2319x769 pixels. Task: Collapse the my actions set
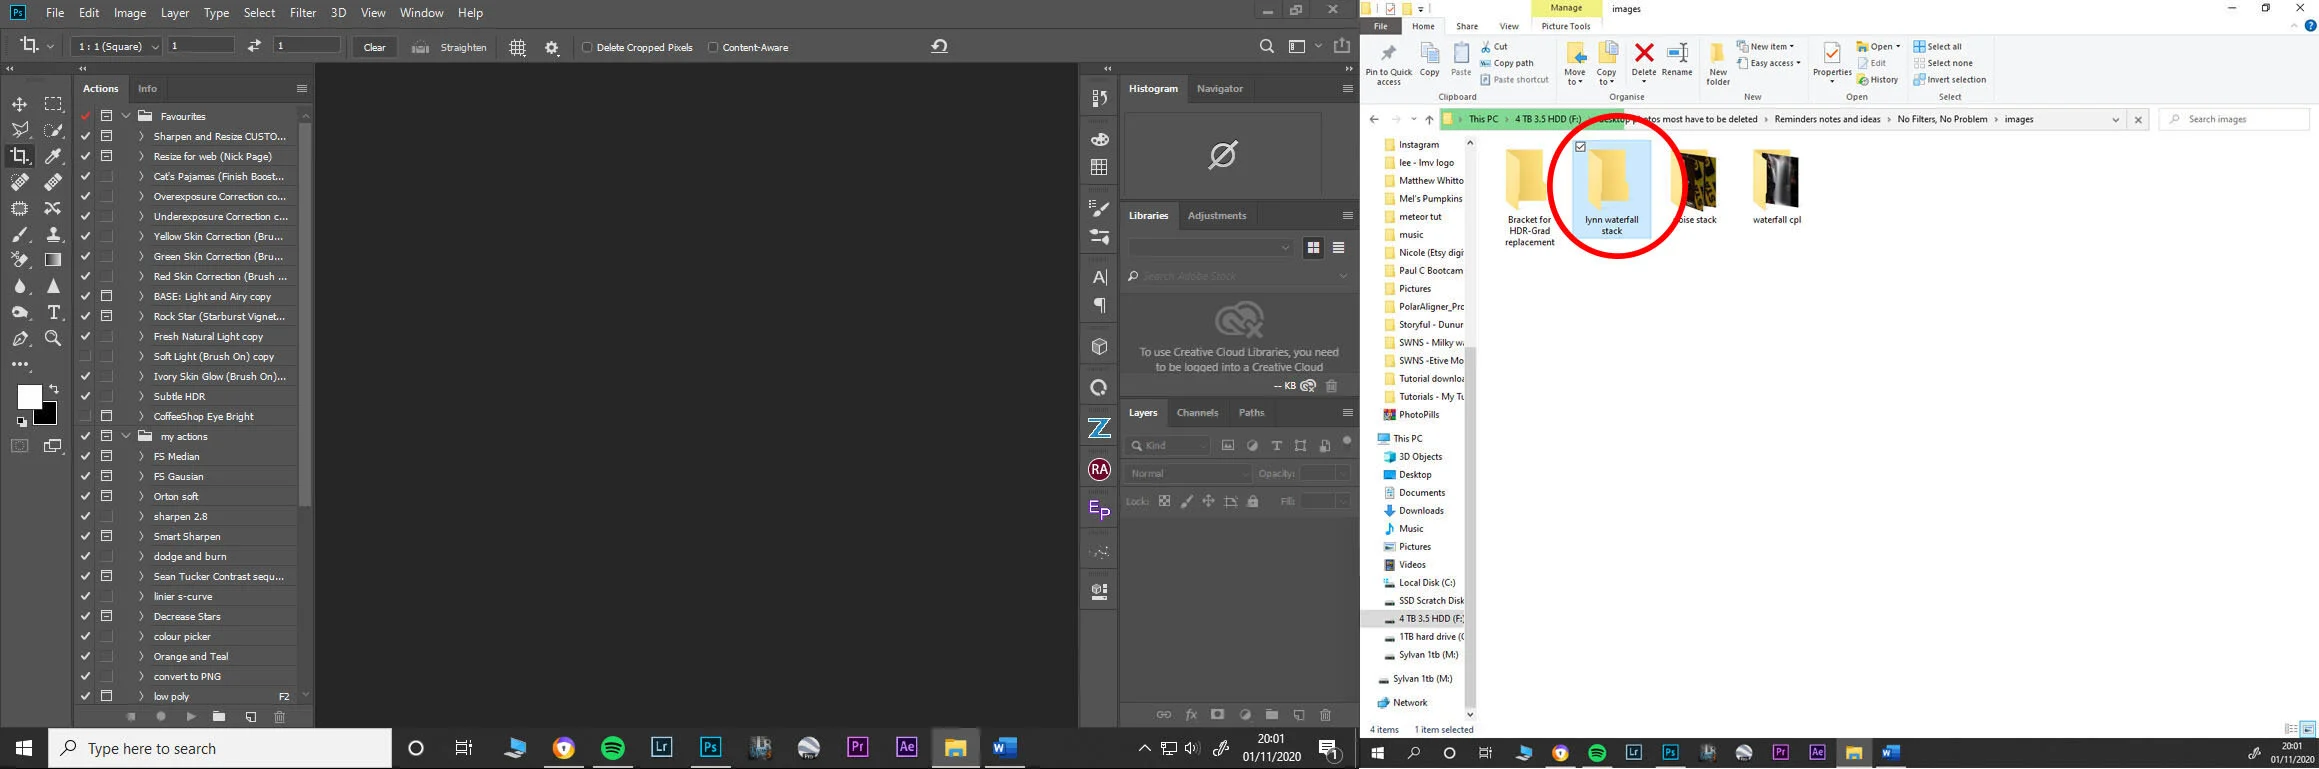coord(126,436)
